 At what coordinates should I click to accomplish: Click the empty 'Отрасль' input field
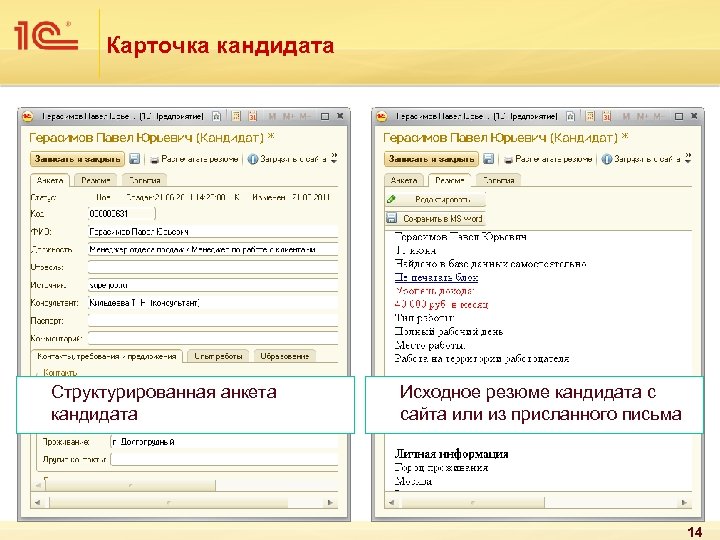click(213, 267)
